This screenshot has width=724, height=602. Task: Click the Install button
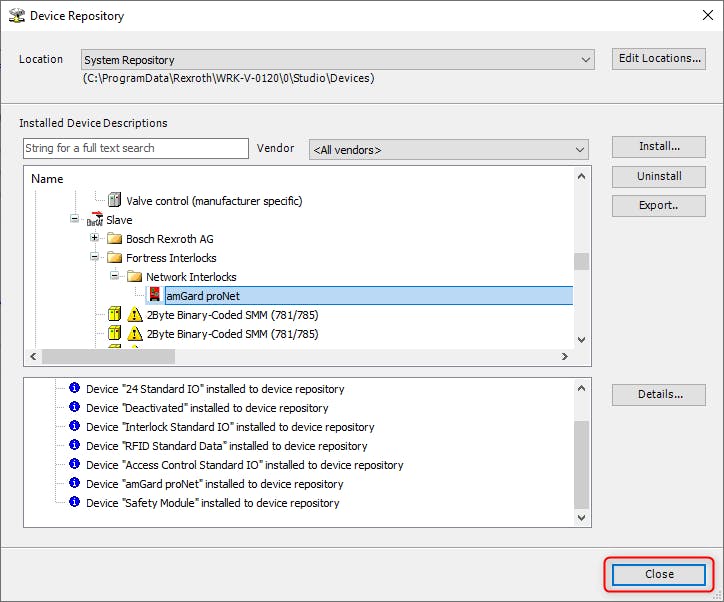(x=659, y=147)
